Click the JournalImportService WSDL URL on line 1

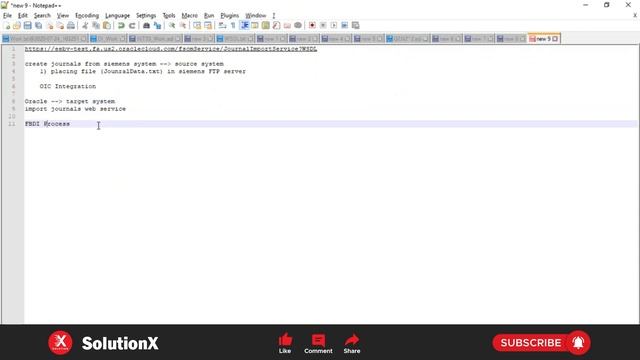tap(171, 49)
